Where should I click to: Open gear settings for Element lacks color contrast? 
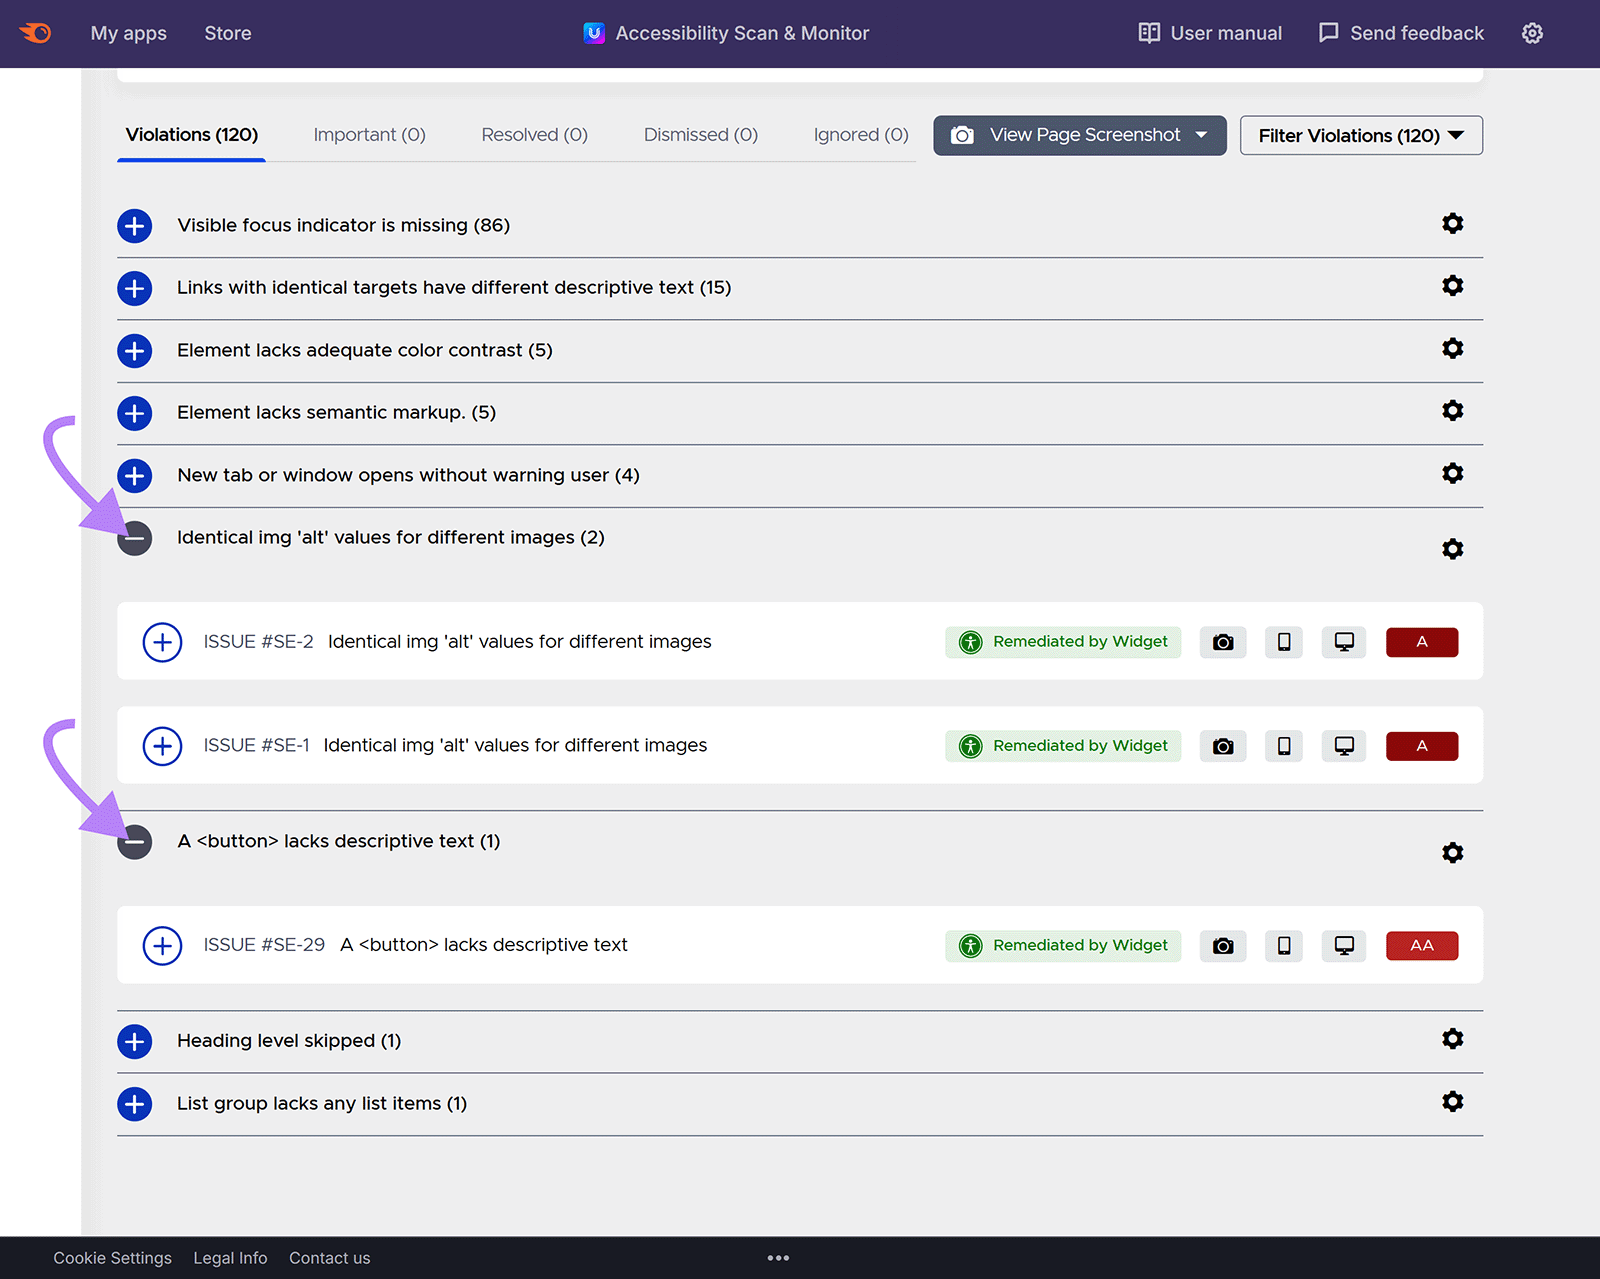(1452, 349)
